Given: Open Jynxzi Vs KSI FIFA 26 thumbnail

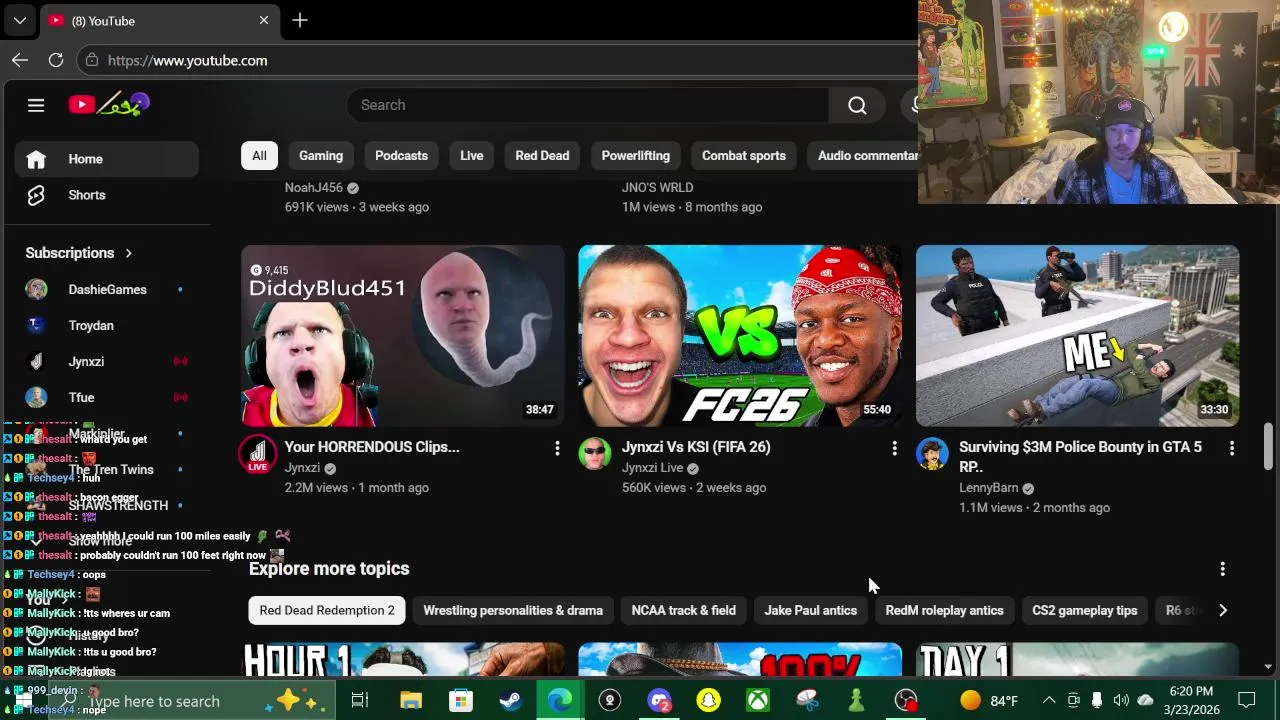Looking at the screenshot, I should (x=740, y=336).
